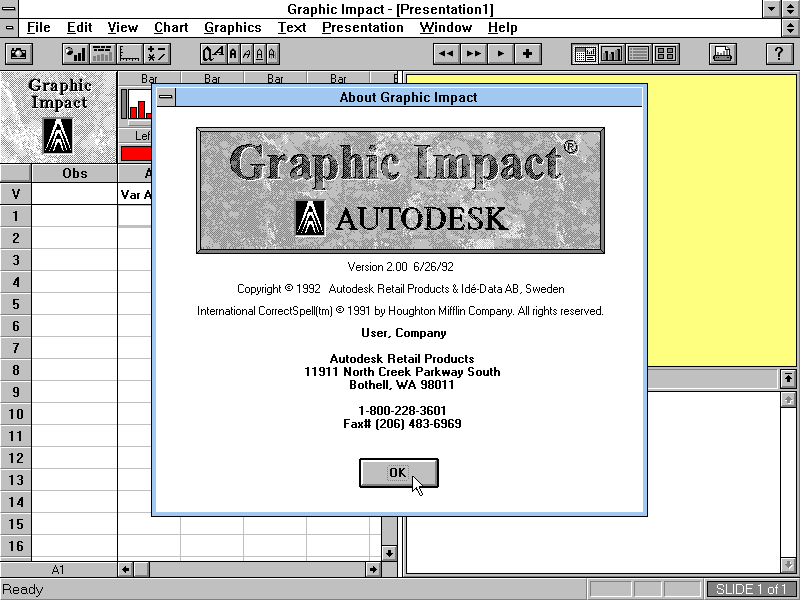Image resolution: width=800 pixels, height=600 pixels.
Task: Select row header 5
Action: tap(16, 304)
